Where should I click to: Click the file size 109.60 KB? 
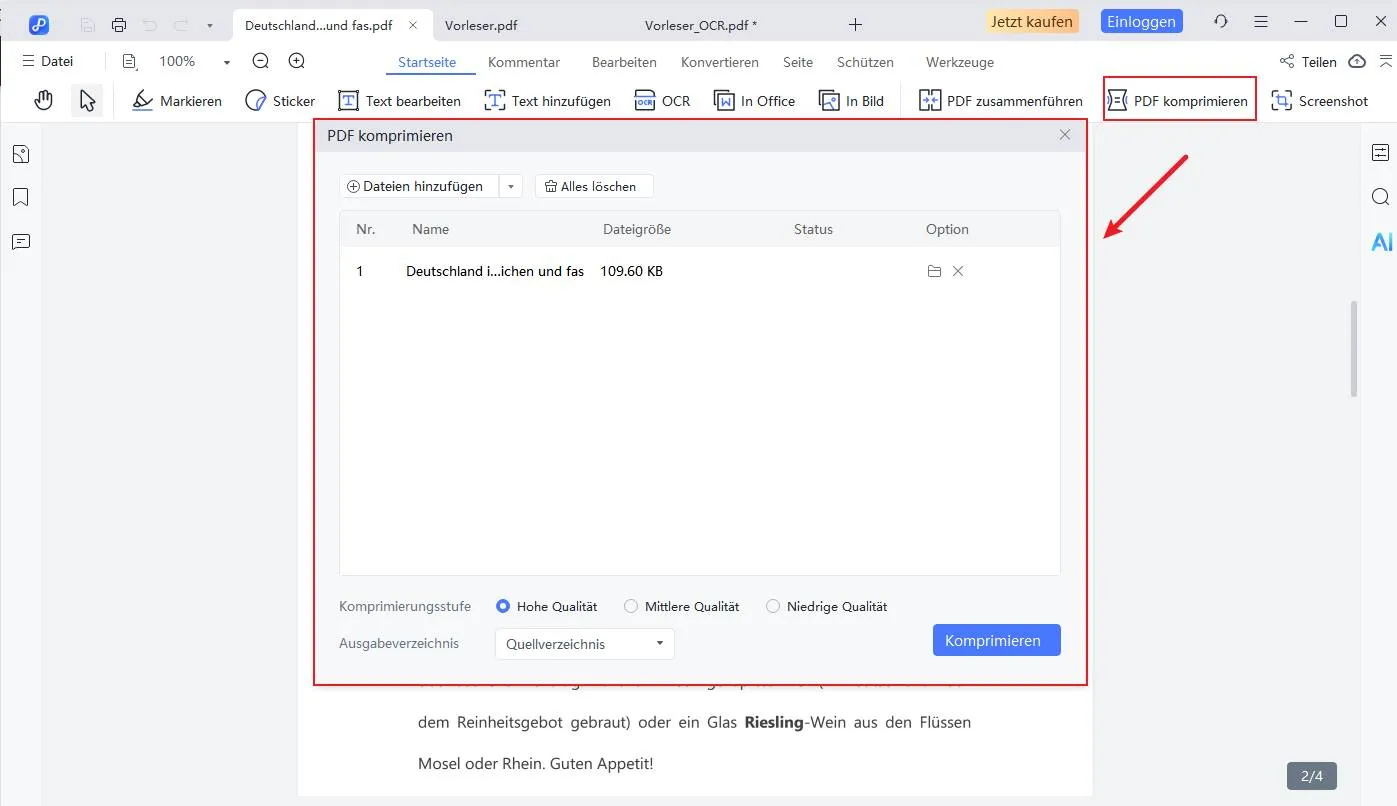(631, 271)
